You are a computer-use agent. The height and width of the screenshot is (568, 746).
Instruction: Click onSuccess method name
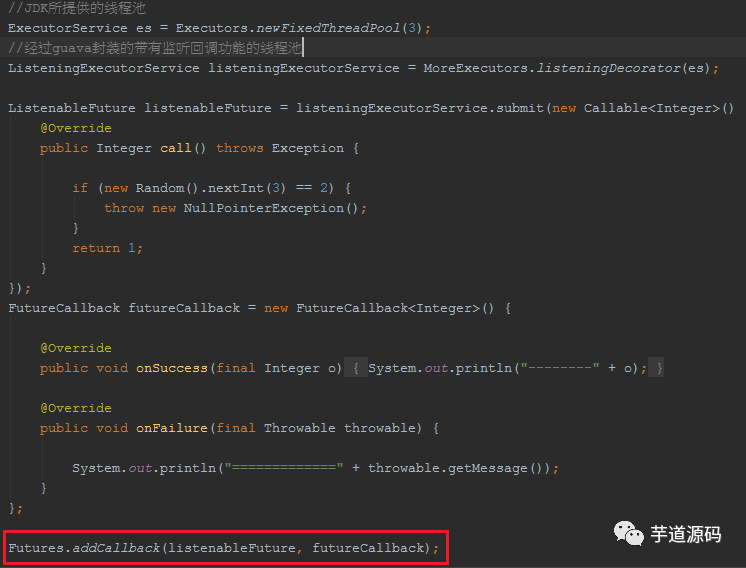pyautogui.click(x=172, y=368)
